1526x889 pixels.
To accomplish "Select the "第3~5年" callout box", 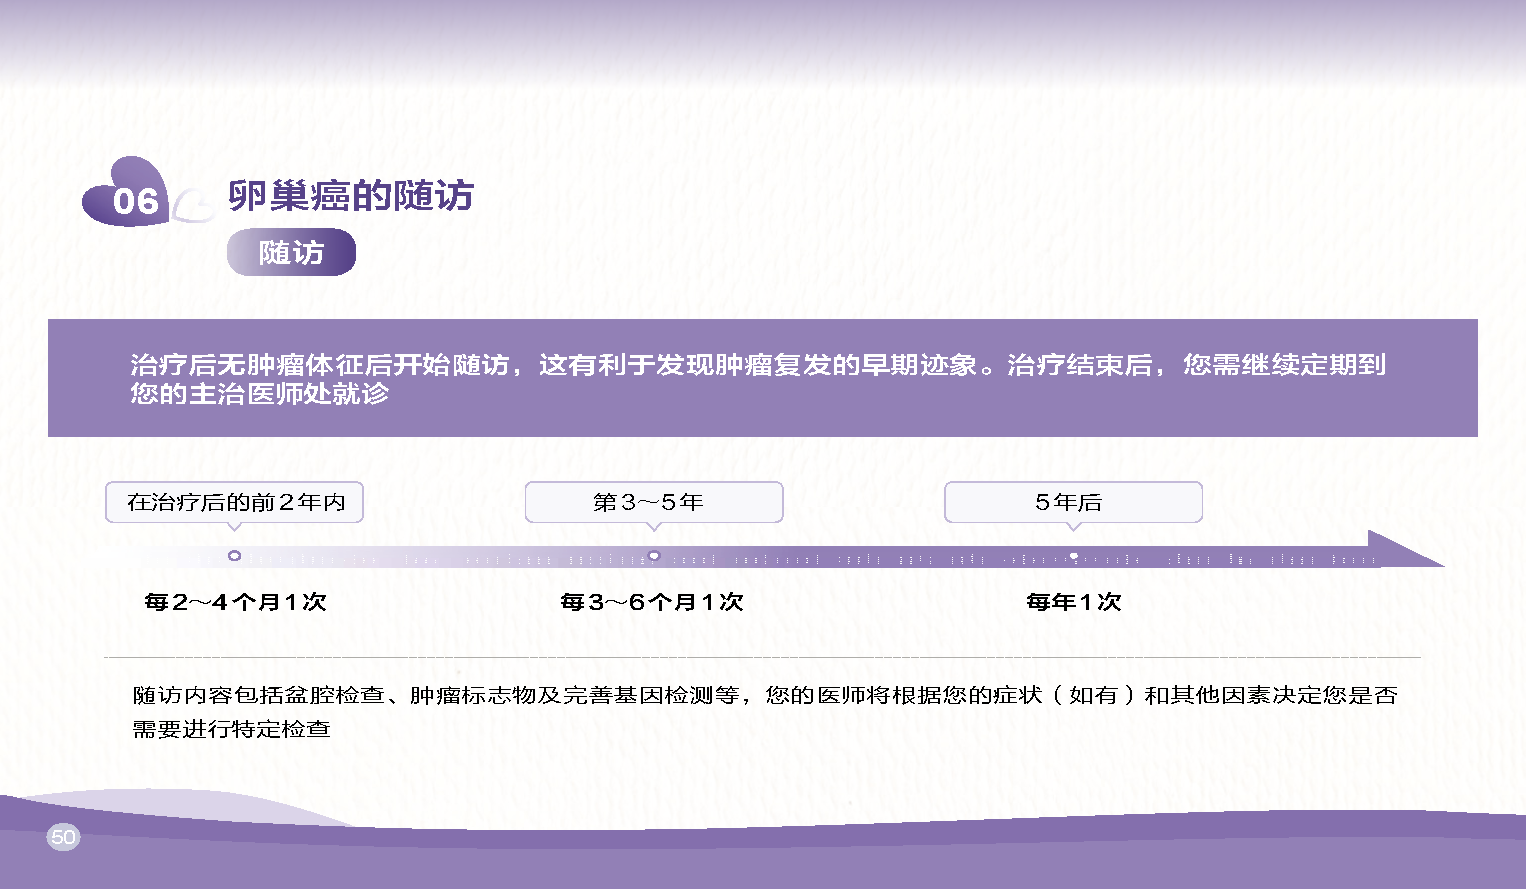I will [x=653, y=502].
